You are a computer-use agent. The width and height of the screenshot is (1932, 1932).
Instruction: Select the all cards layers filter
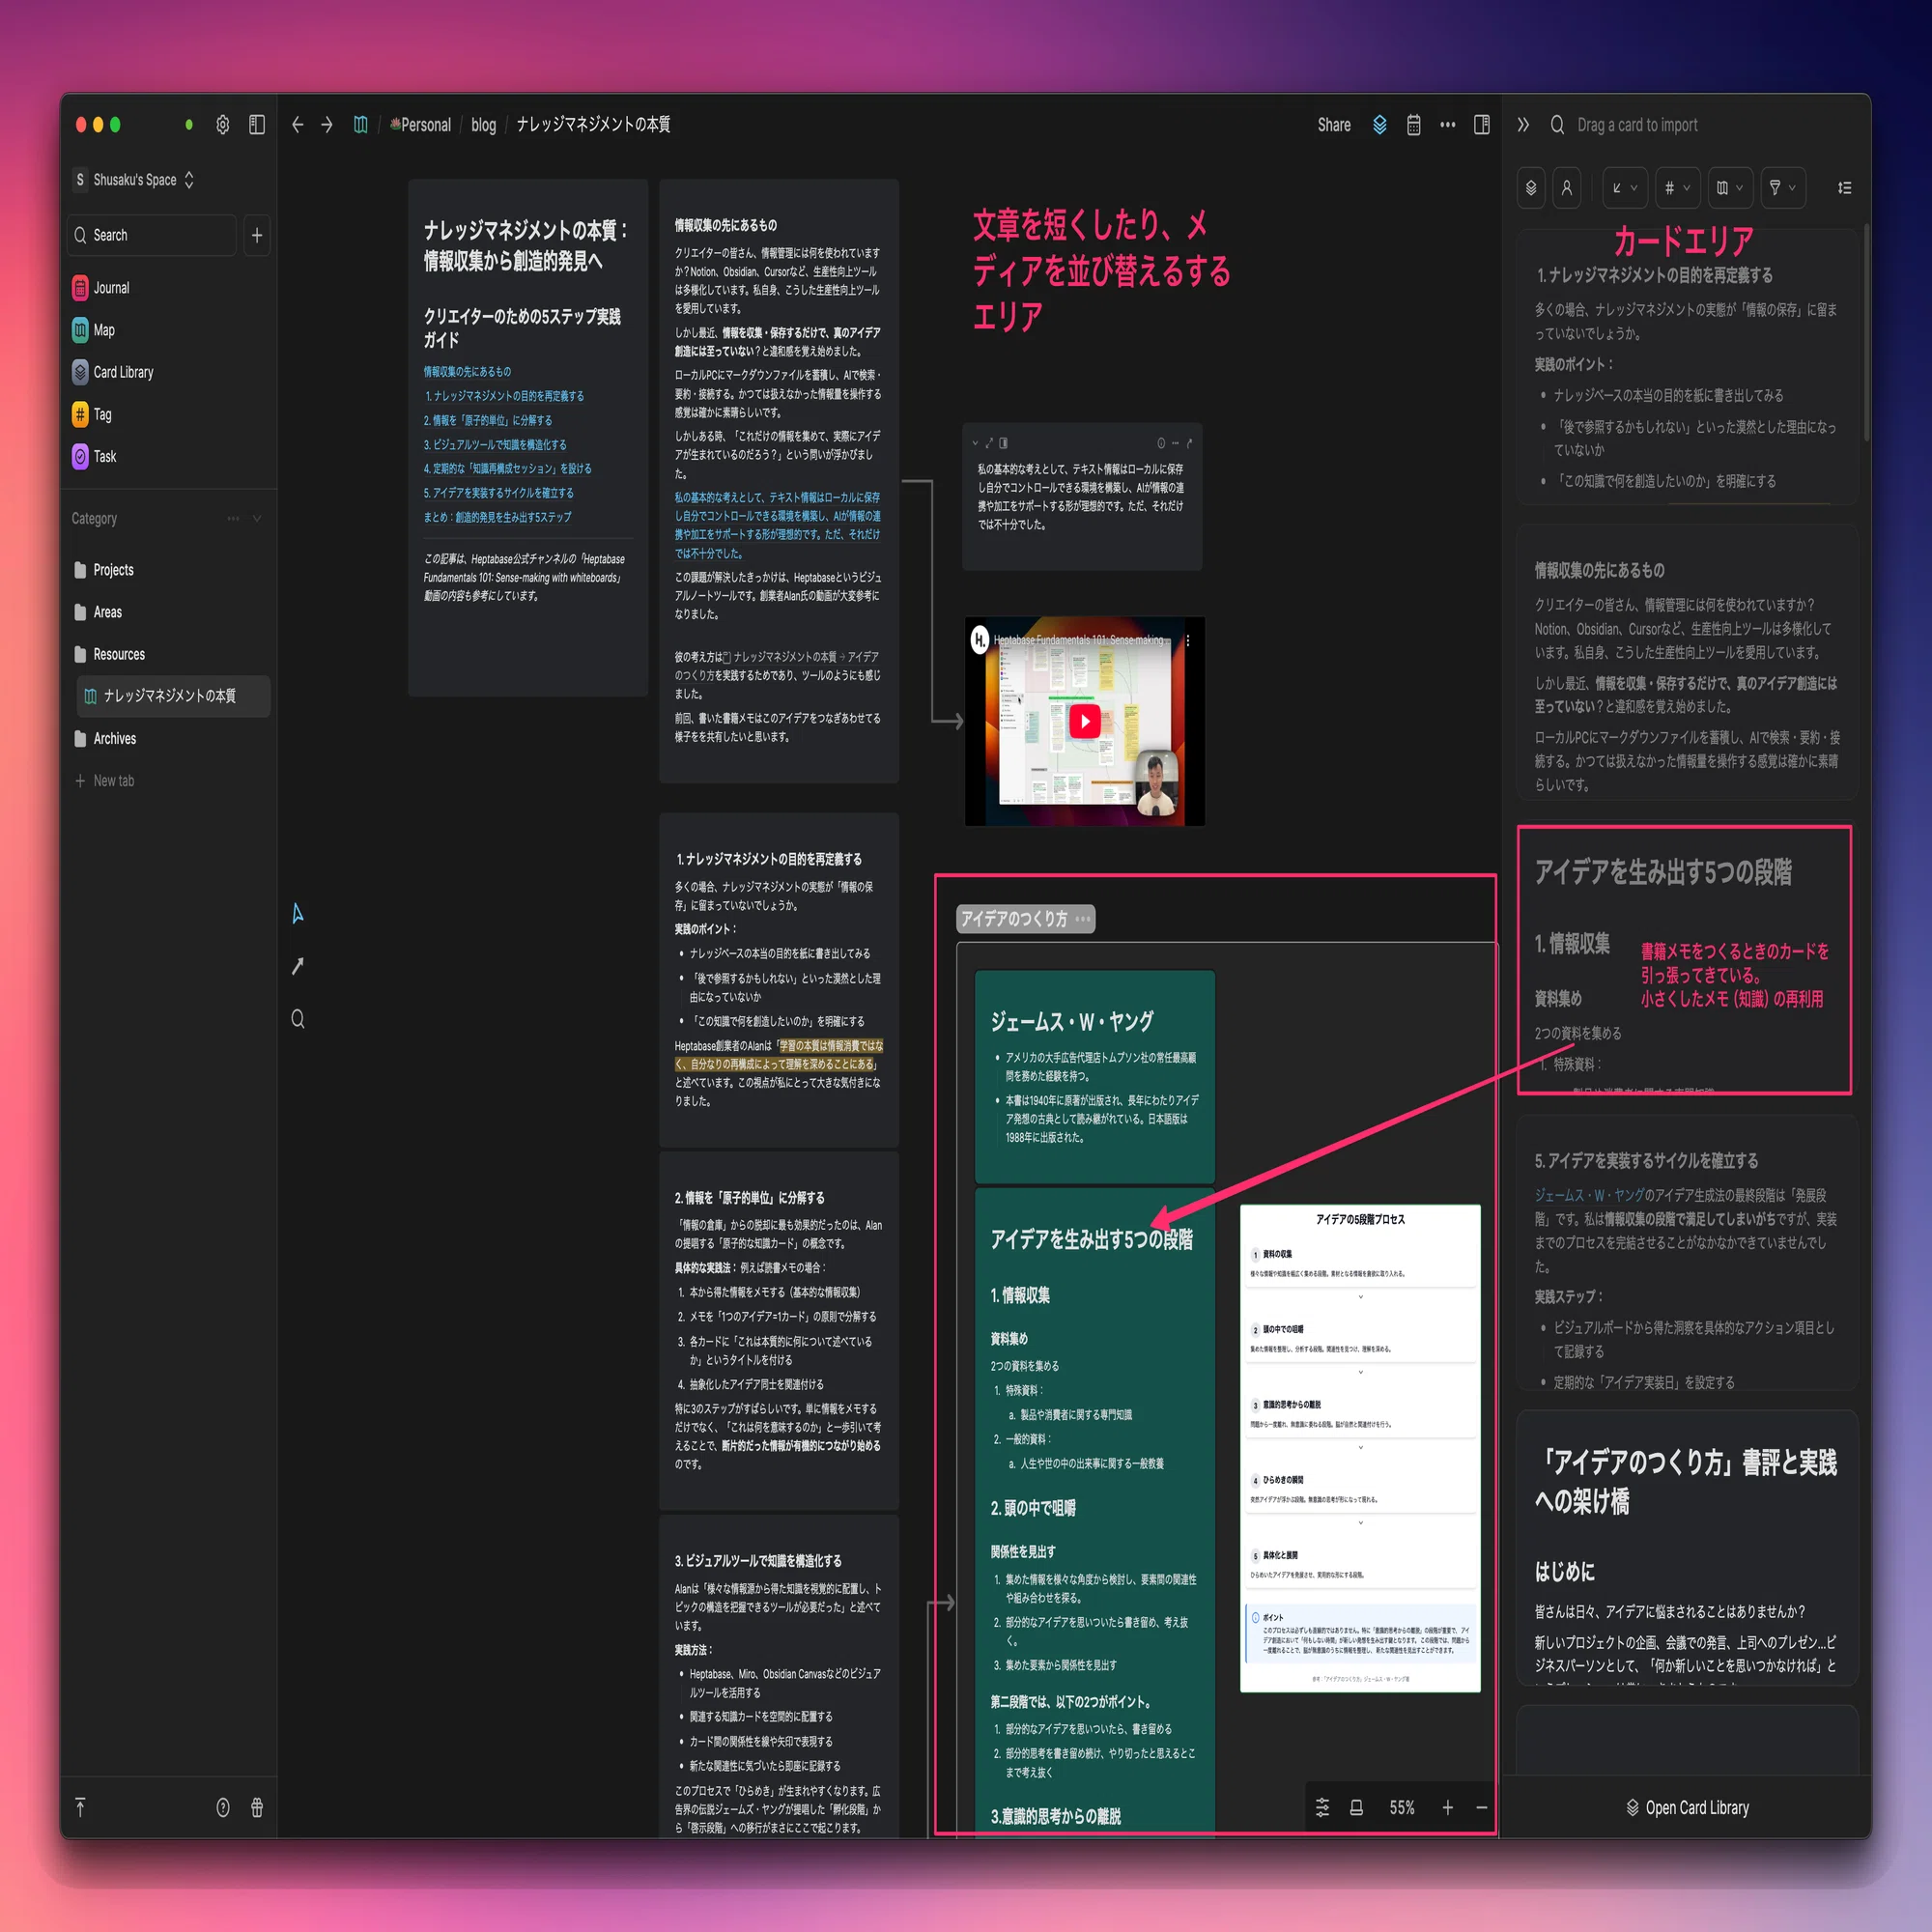(x=1531, y=188)
